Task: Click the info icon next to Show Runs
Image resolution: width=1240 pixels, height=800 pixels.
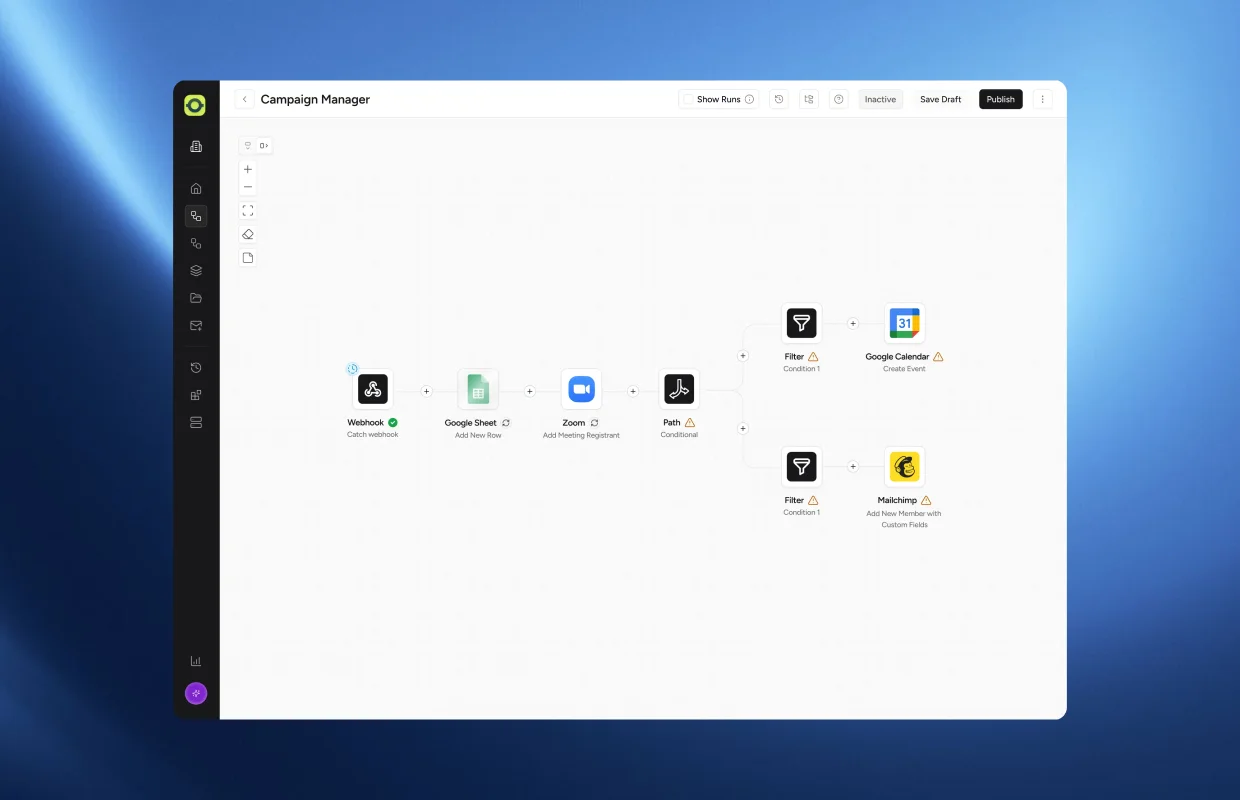Action: [x=749, y=99]
